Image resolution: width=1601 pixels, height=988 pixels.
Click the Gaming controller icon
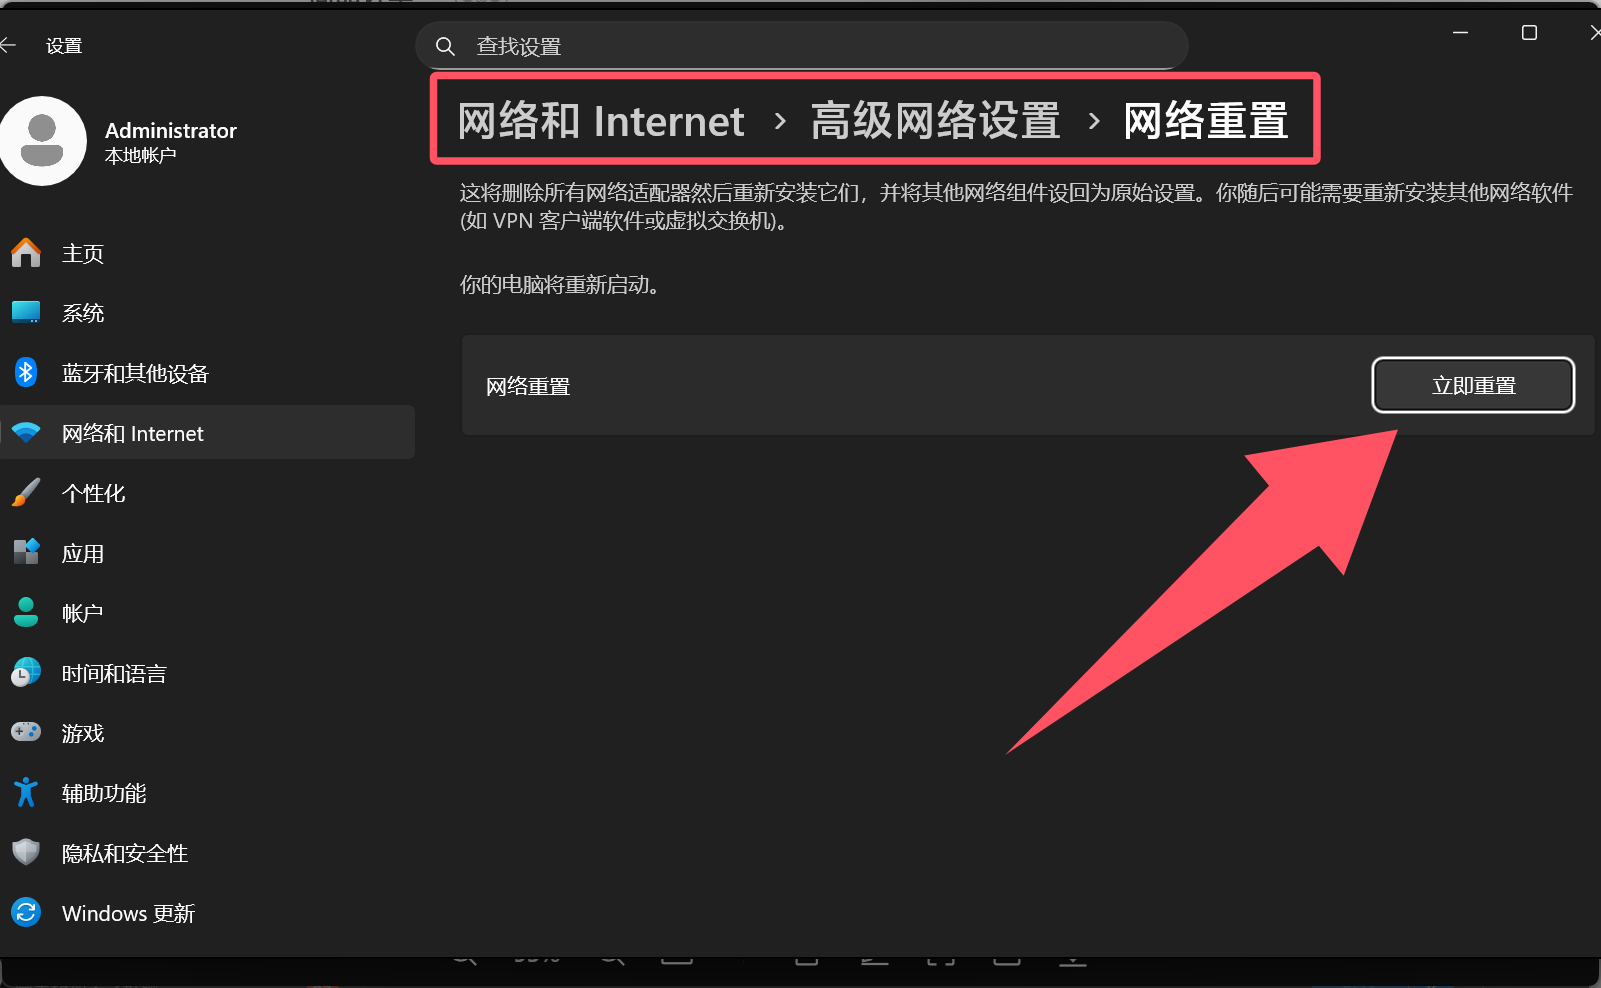[x=26, y=732]
